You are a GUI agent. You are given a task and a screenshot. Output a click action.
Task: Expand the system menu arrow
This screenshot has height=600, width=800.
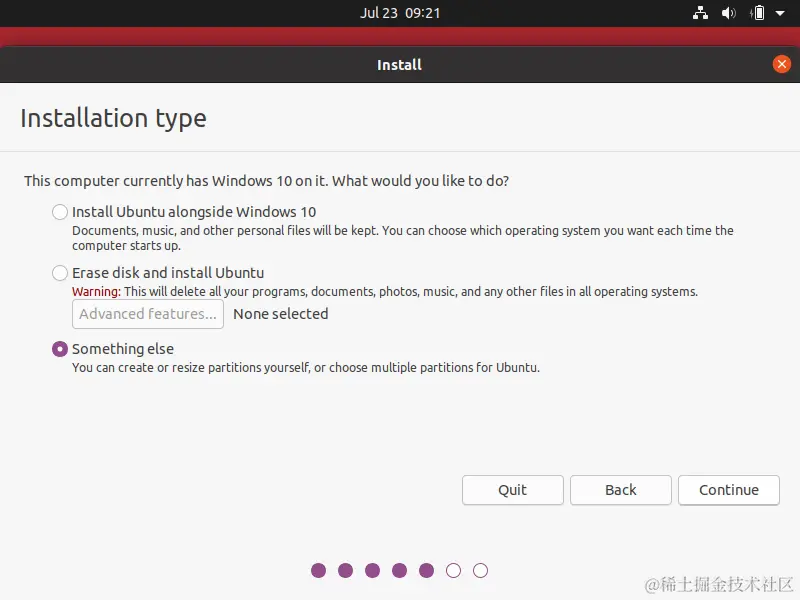780,13
